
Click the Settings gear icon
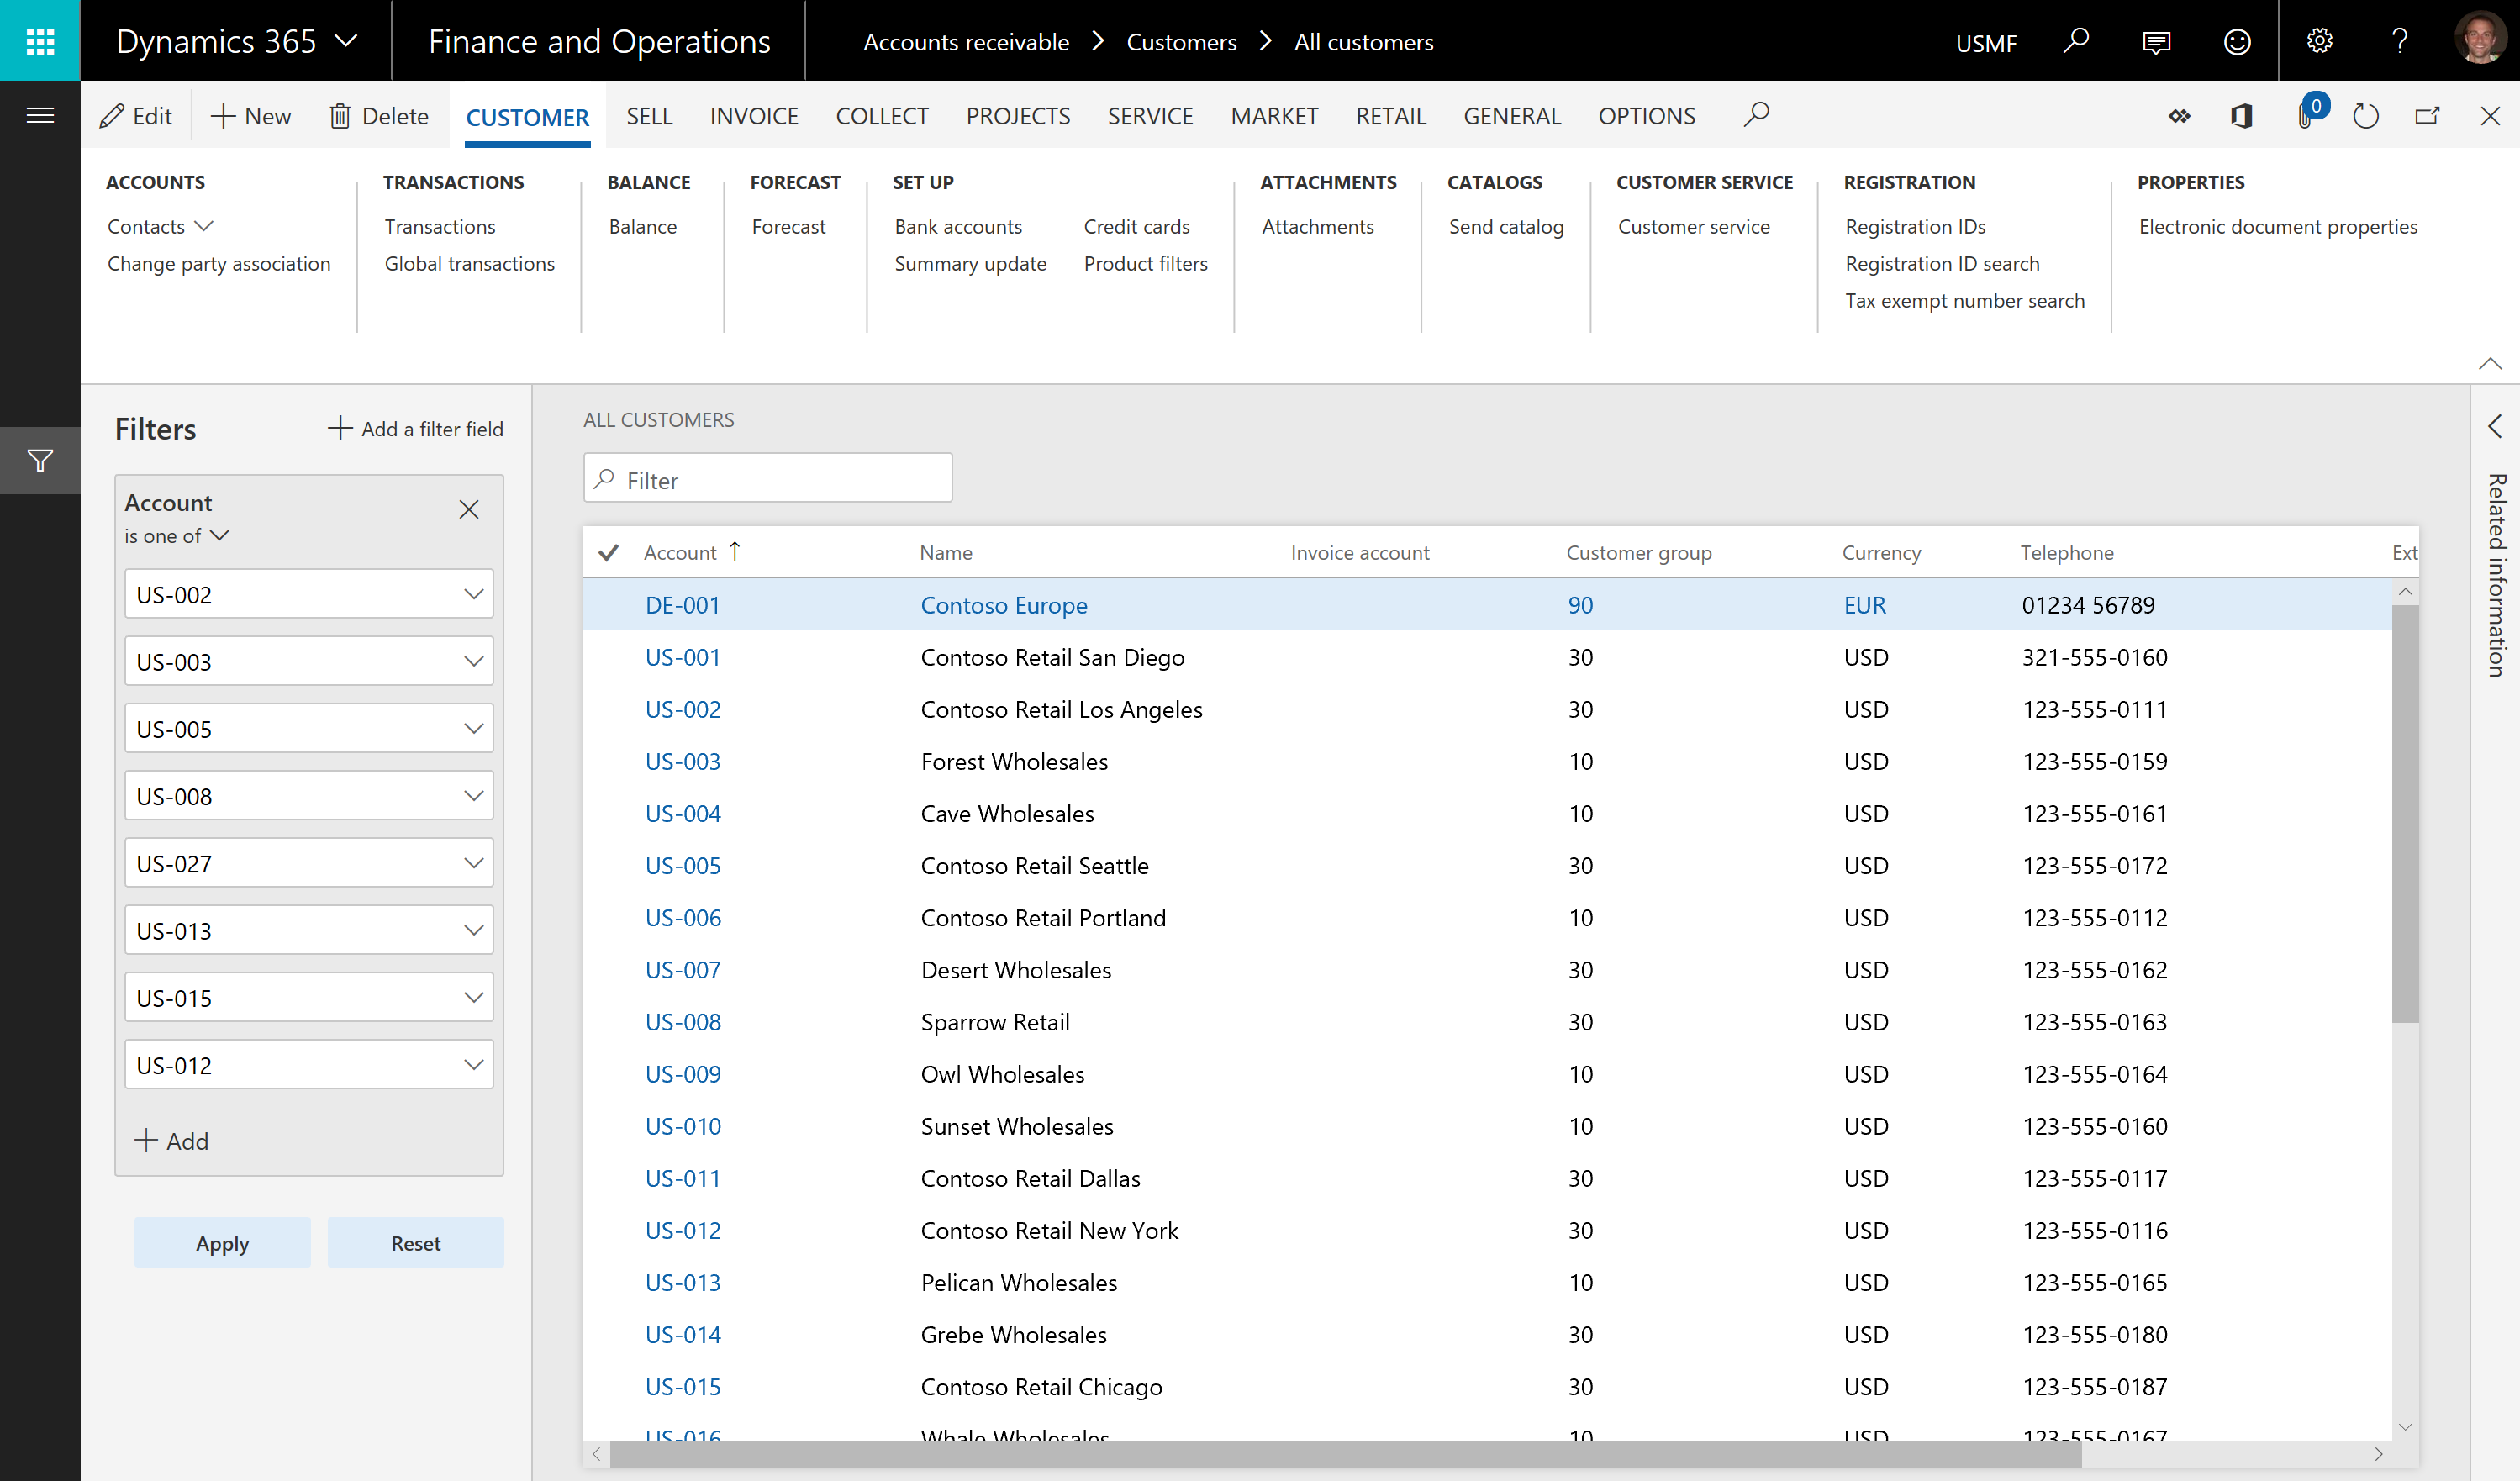(x=2317, y=39)
